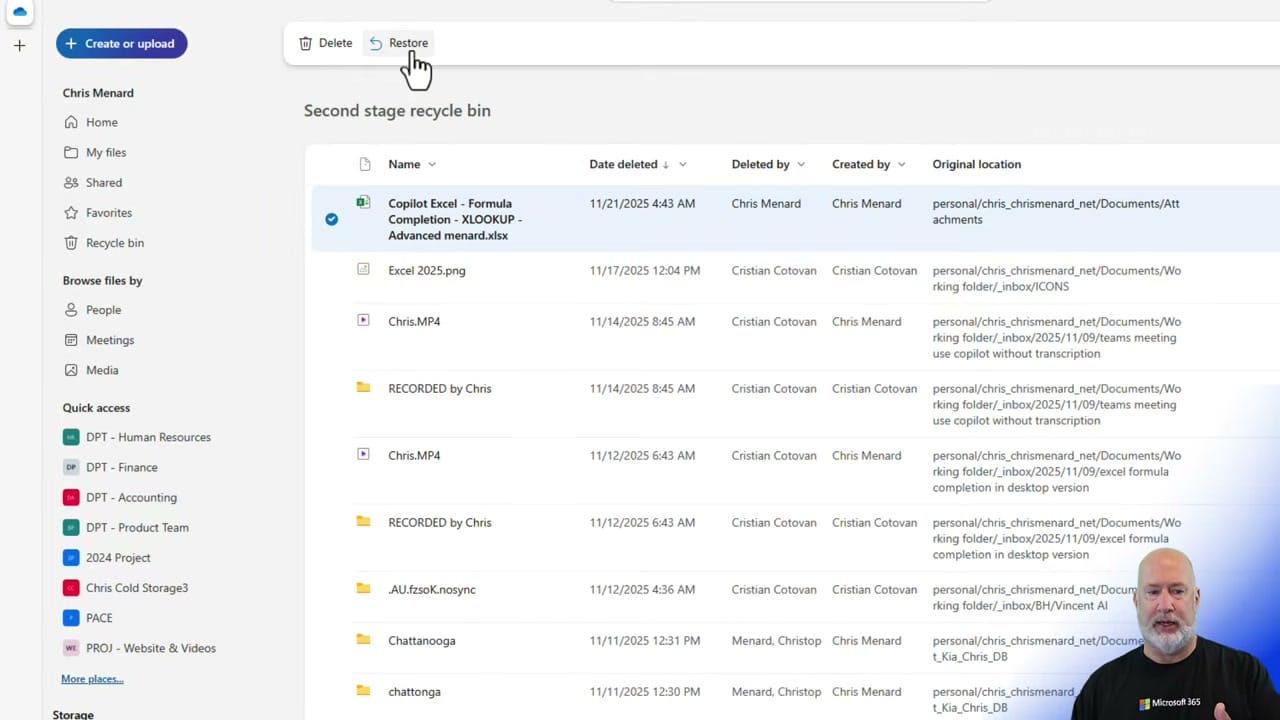
Task: Show More places in Quick access
Action: [91, 679]
